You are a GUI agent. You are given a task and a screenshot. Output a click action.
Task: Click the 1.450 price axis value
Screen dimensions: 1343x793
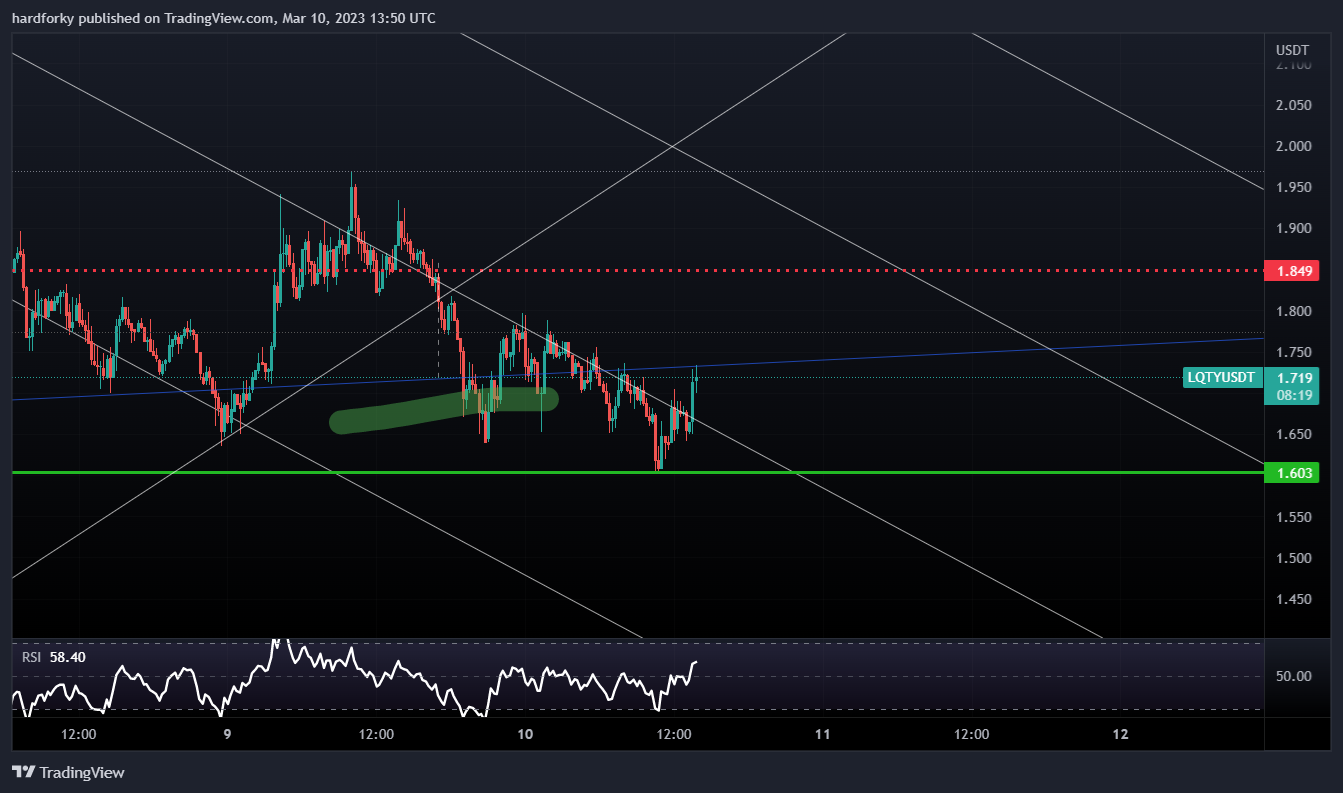[x=1293, y=599]
